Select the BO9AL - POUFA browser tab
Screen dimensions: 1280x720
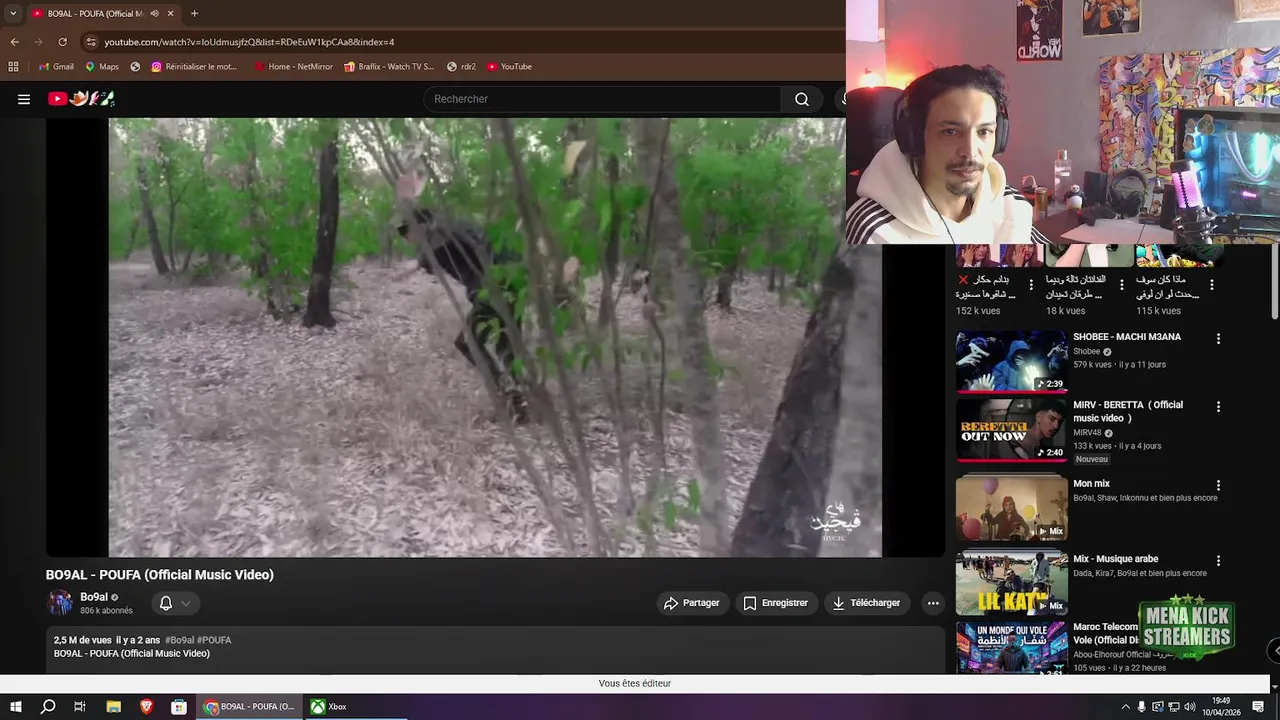coord(102,13)
